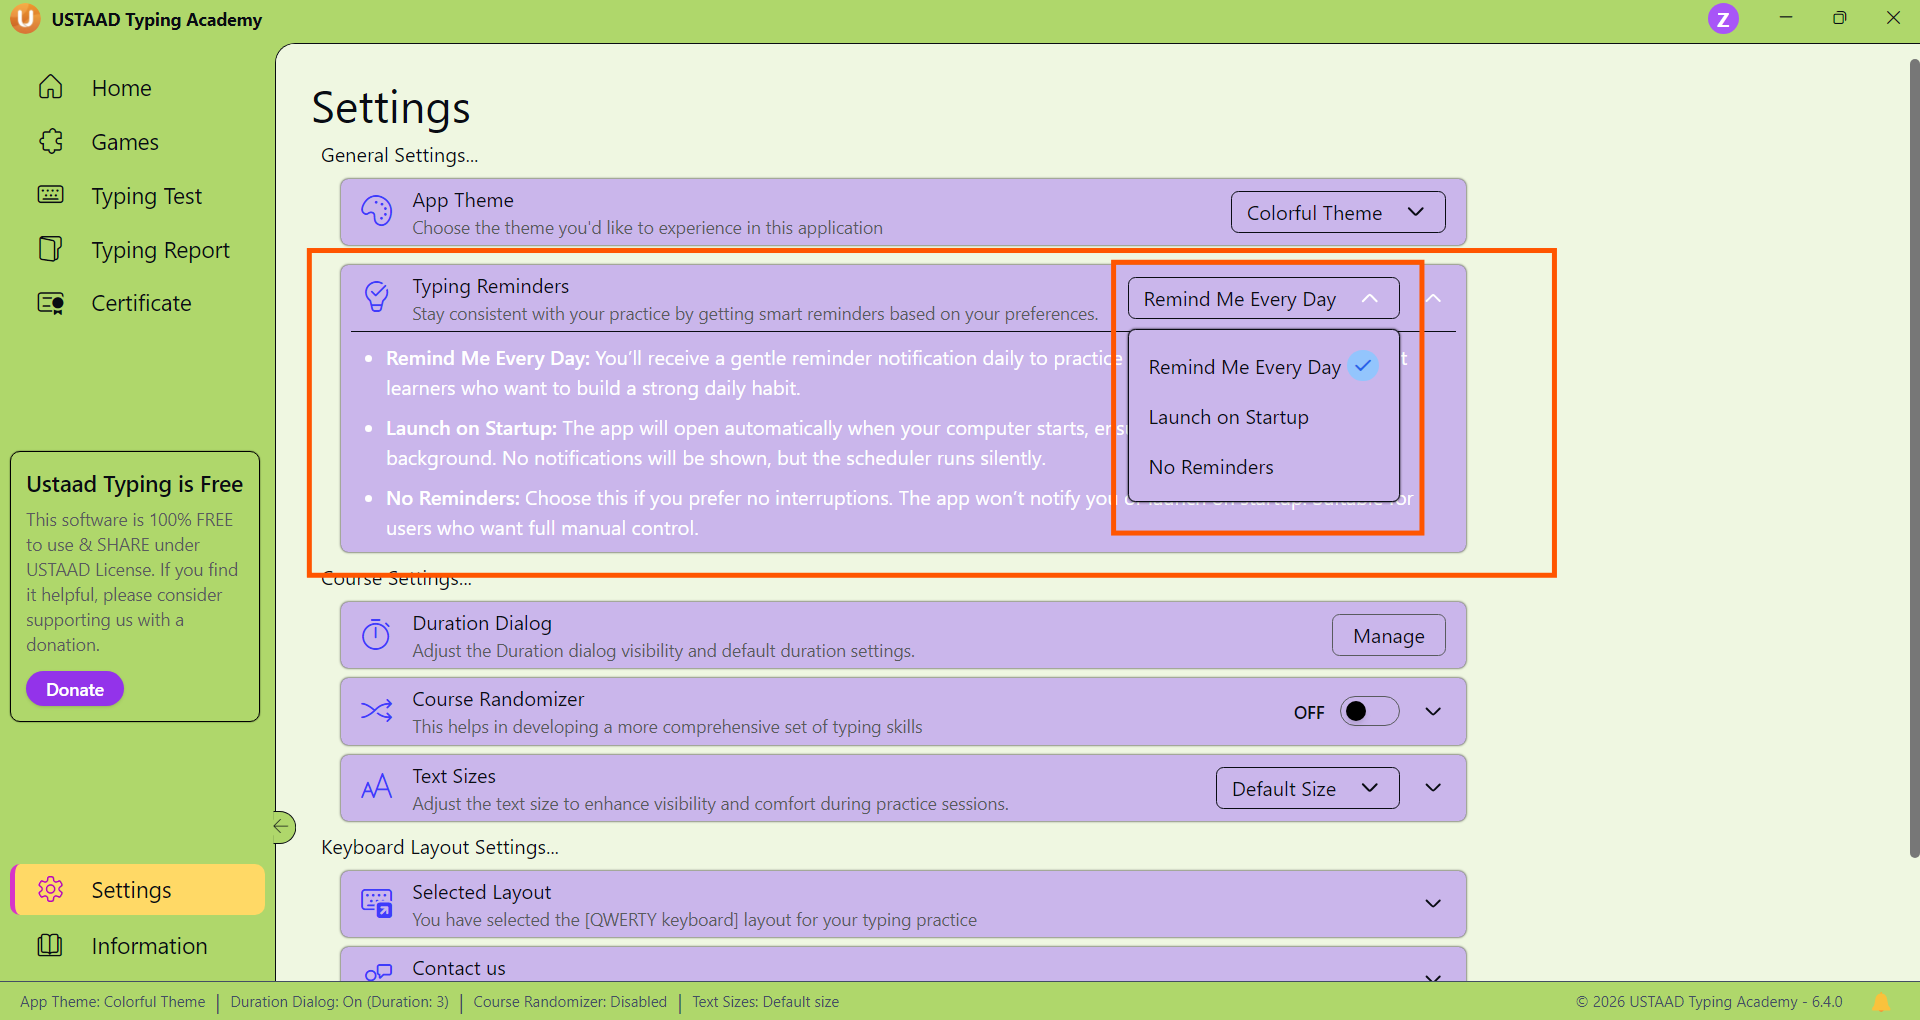Expand the Course Randomizer details chevron

pos(1432,711)
